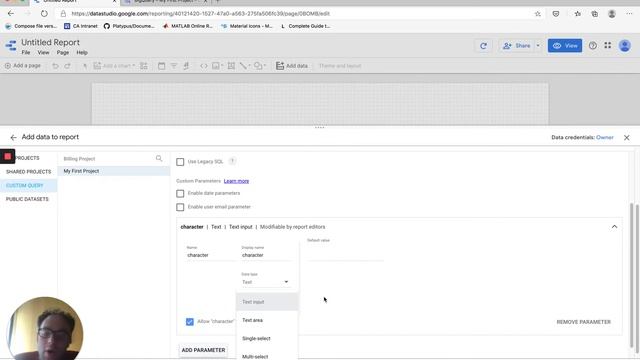
Task: Open the Data credentials Owner link
Action: pyautogui.click(x=604, y=138)
